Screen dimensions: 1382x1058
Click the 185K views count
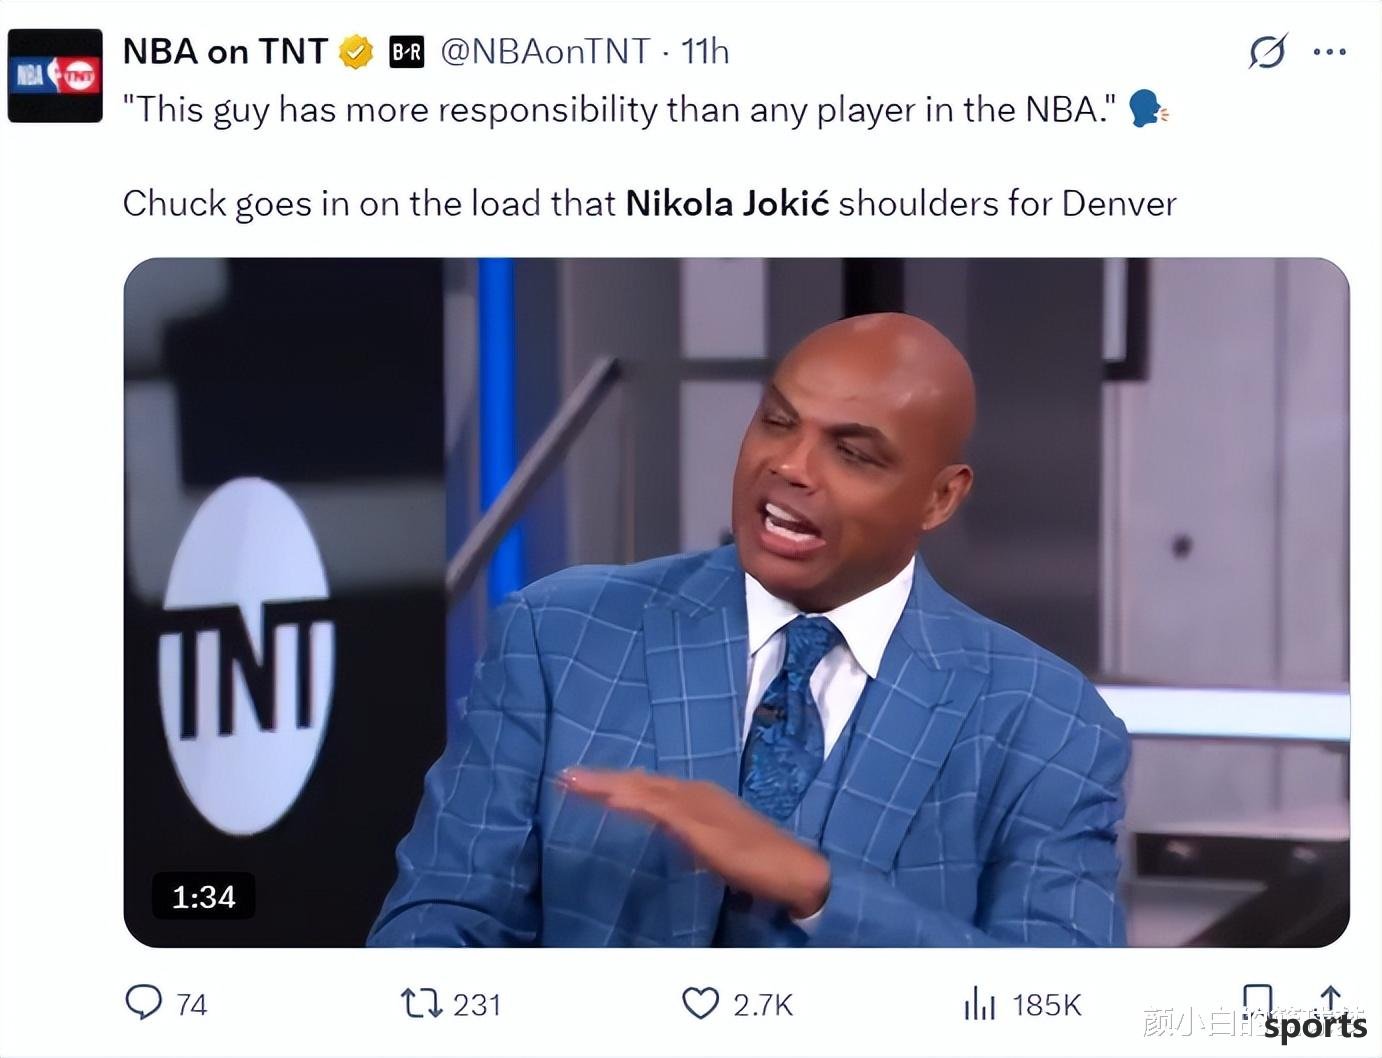(x=1046, y=1004)
